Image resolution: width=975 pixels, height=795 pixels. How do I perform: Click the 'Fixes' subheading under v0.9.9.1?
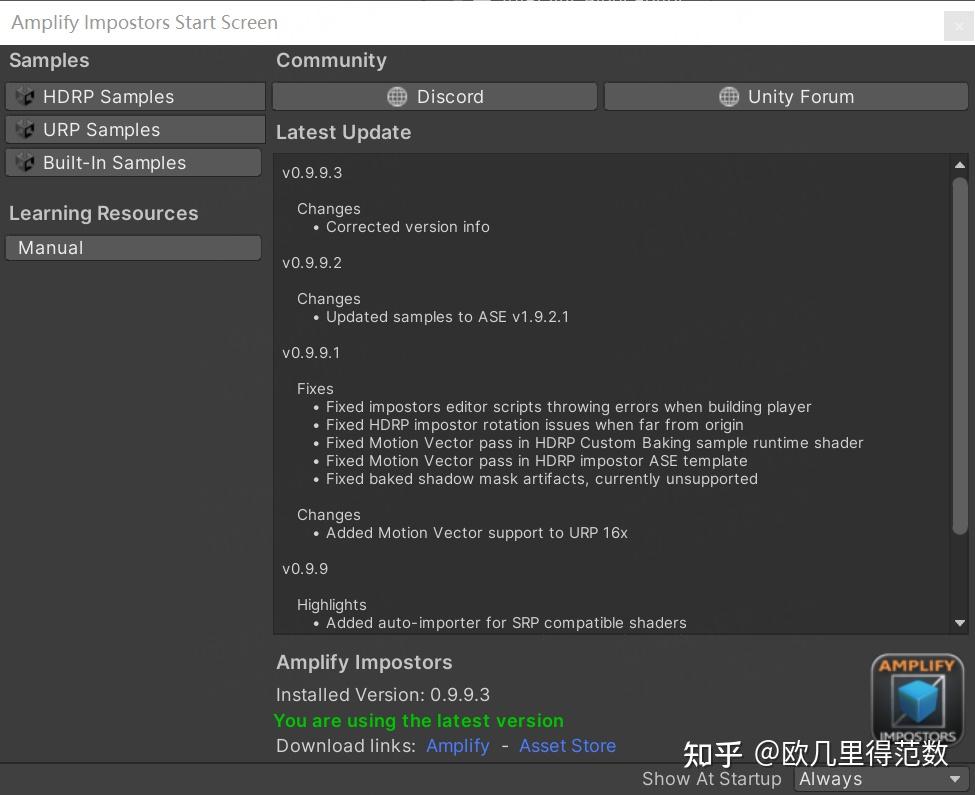click(x=315, y=389)
